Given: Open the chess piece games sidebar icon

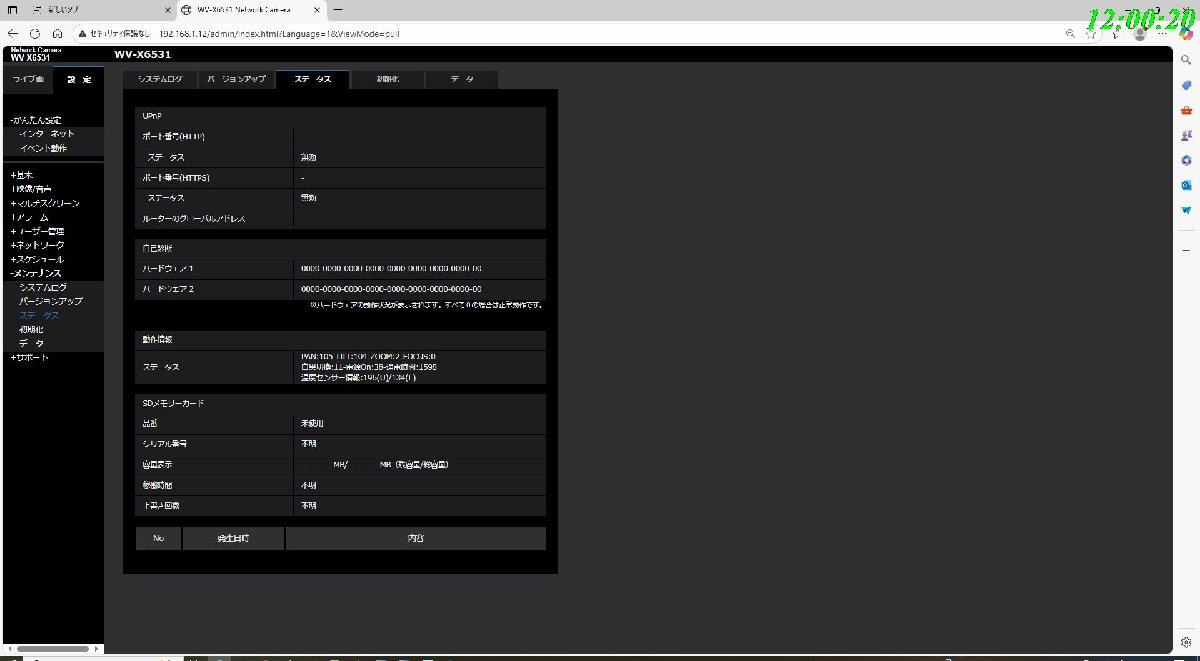Looking at the screenshot, I should (1186, 135).
